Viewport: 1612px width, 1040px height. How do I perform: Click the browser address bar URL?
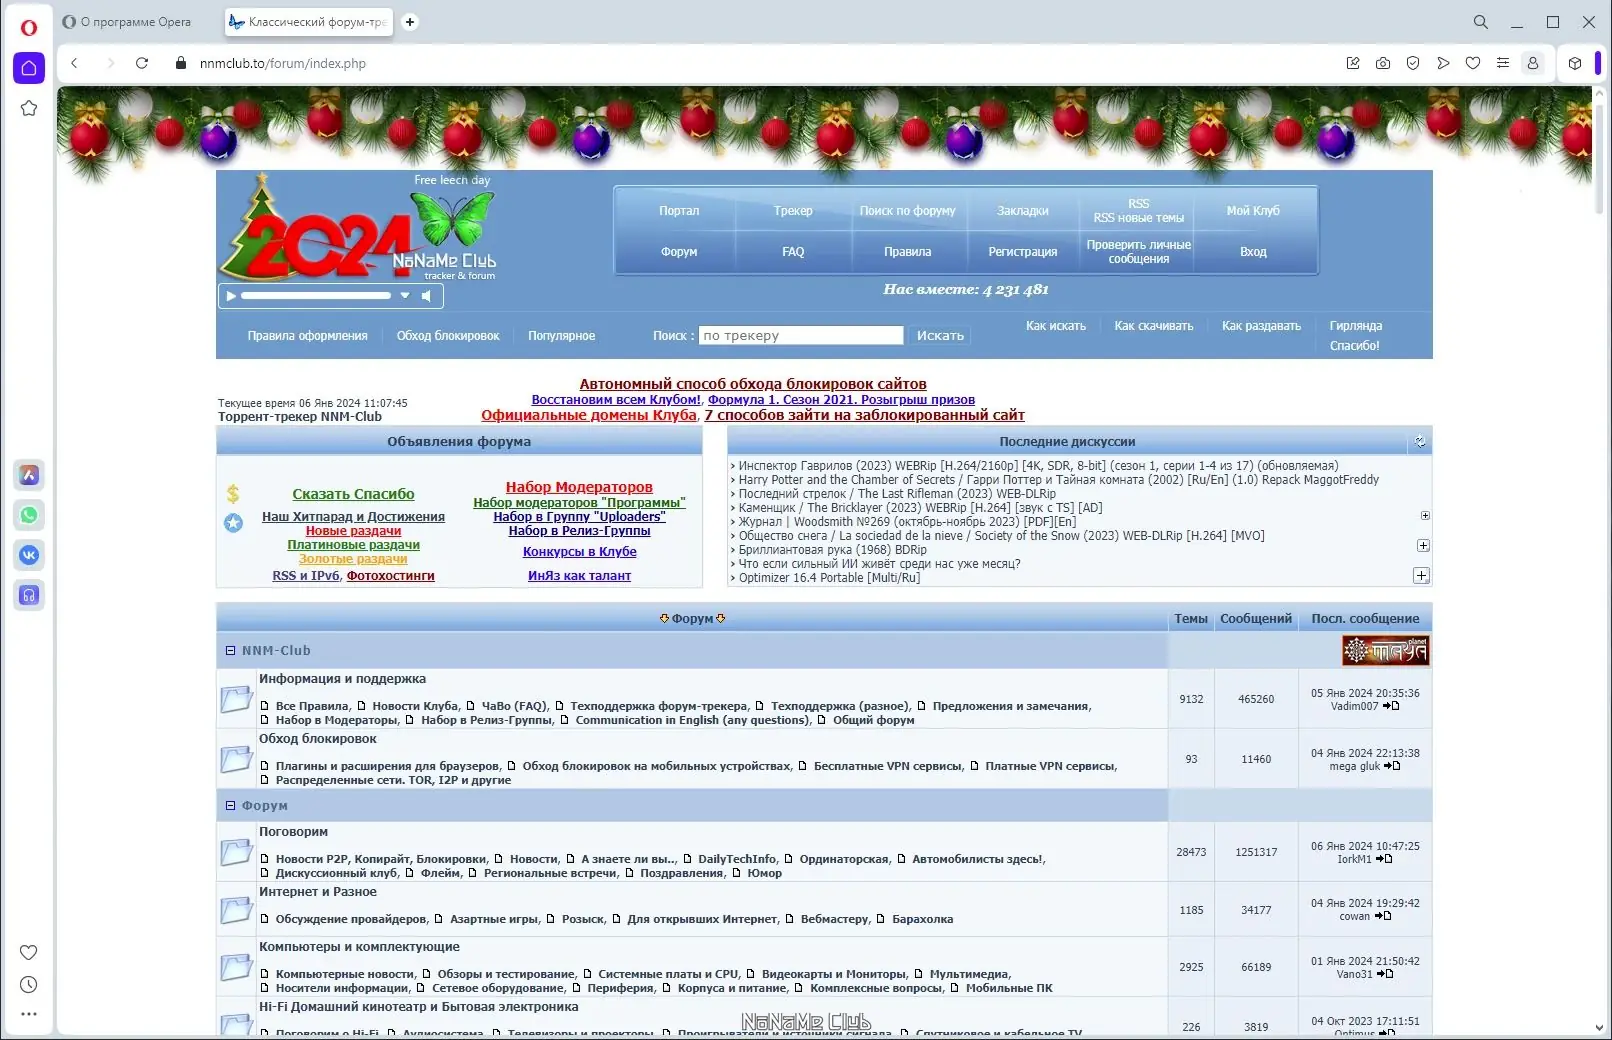(283, 63)
